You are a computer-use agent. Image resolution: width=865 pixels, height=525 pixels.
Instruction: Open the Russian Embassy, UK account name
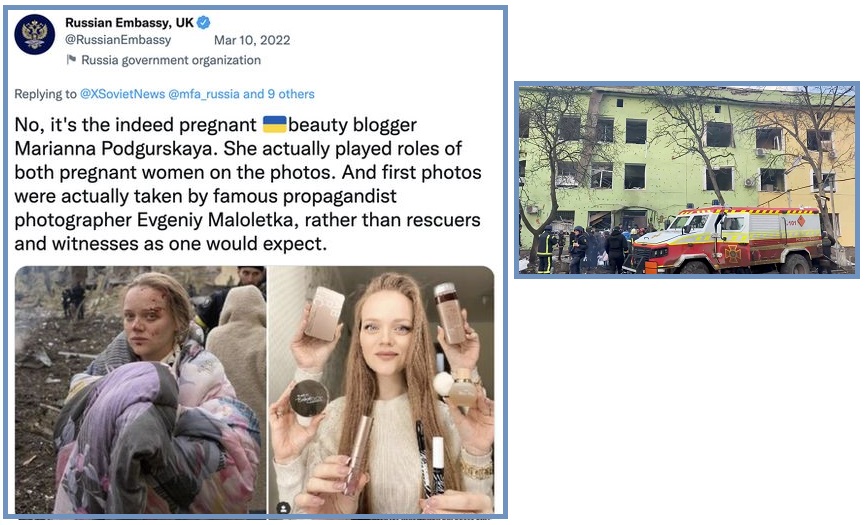[x=129, y=23]
